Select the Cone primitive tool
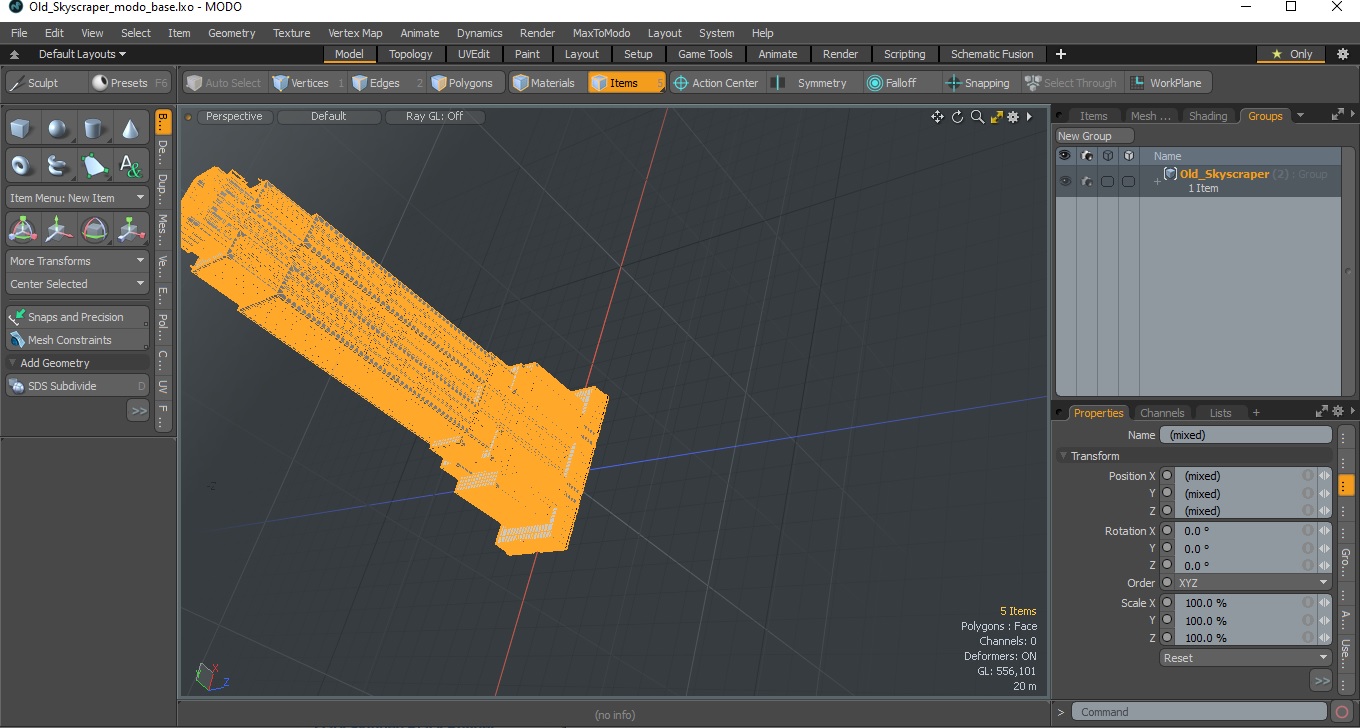The height and width of the screenshot is (728, 1360). [x=130, y=129]
